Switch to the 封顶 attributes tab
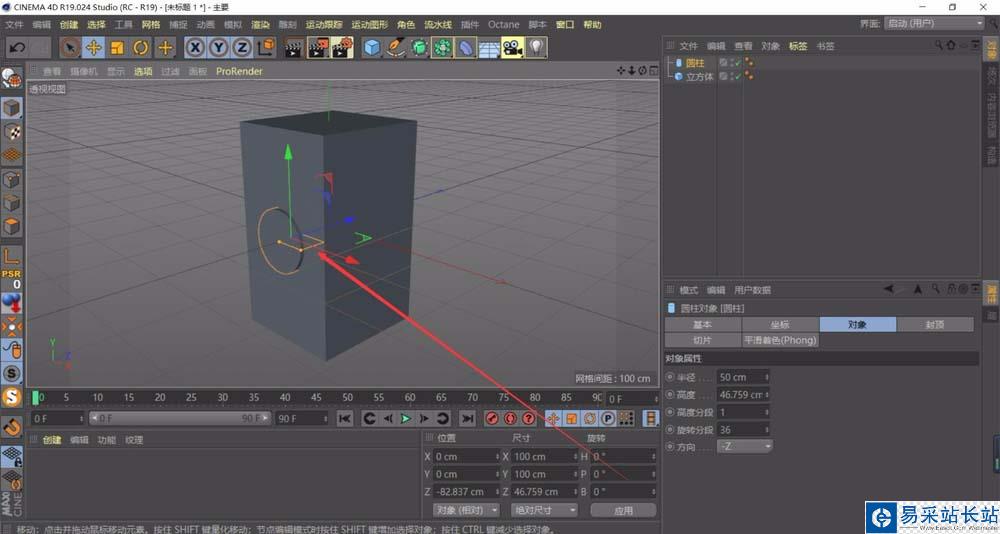Viewport: 1000px width, 534px height. point(935,325)
